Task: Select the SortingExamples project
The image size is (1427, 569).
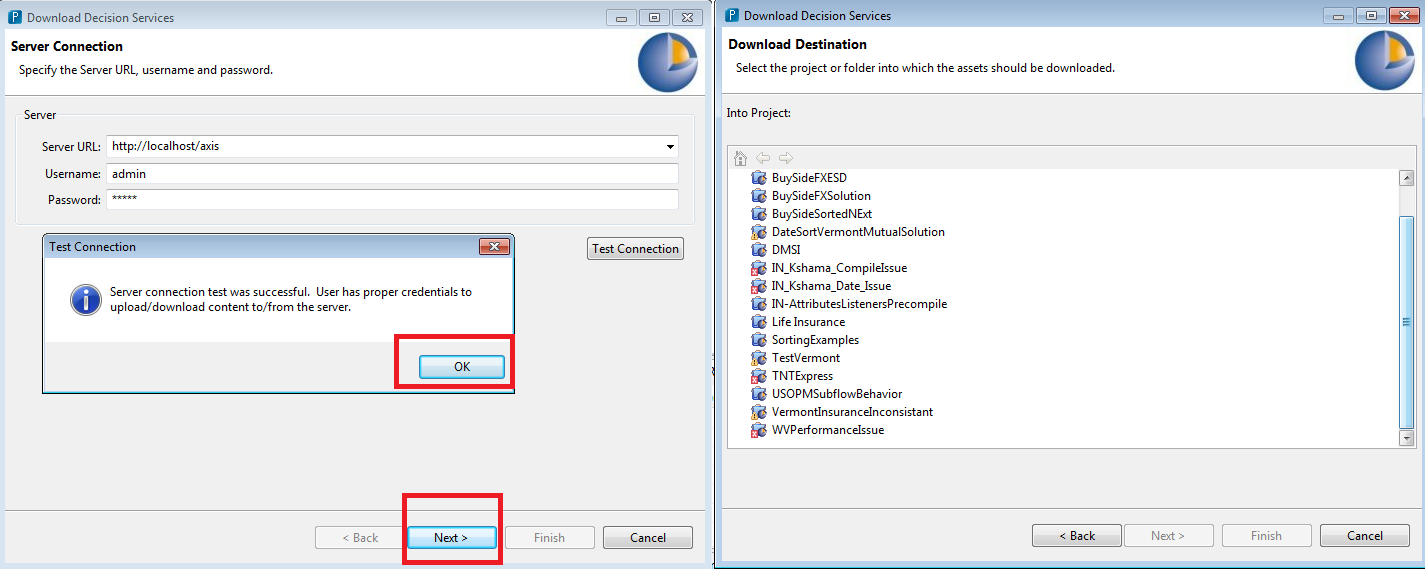Action: coord(815,340)
